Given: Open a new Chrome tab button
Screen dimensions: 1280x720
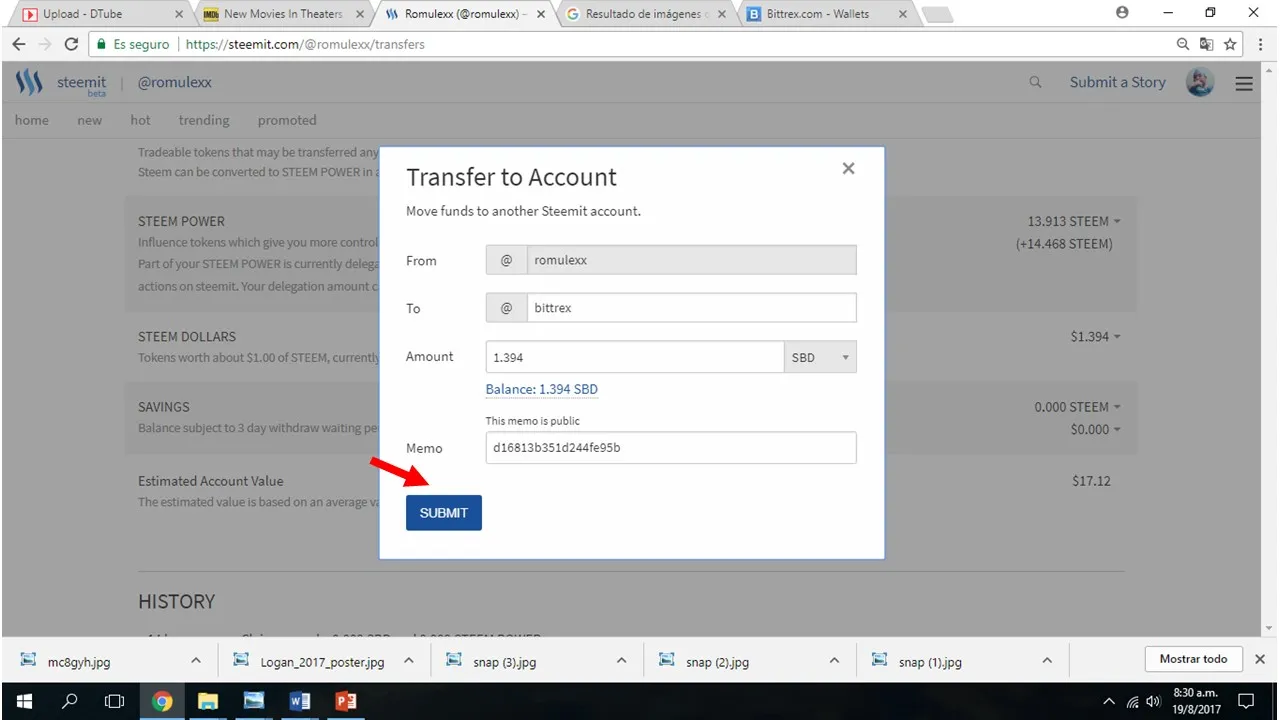Looking at the screenshot, I should click(936, 14).
